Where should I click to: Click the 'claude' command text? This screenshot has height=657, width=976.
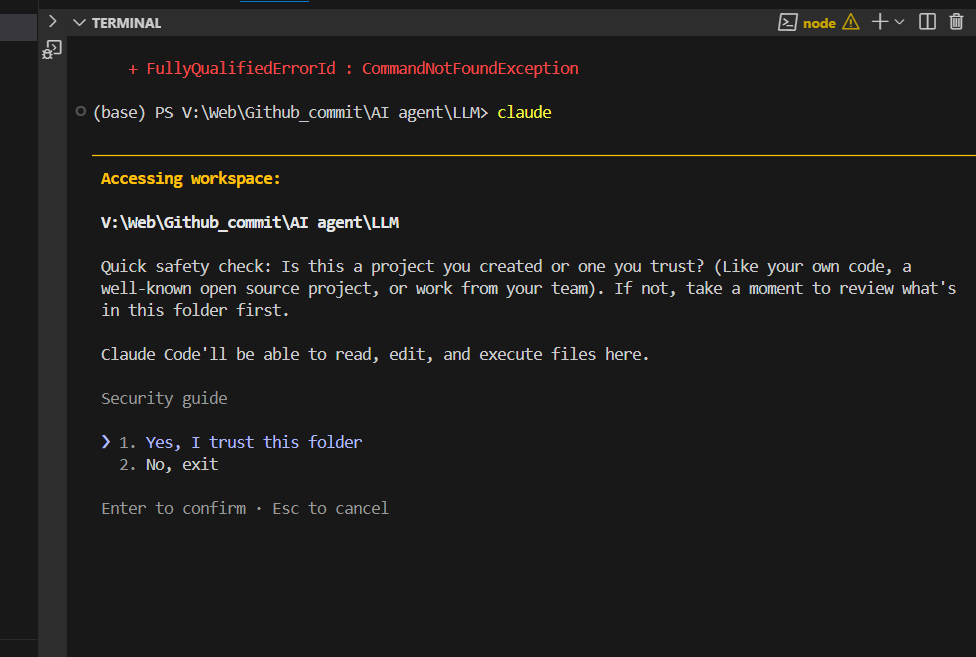(524, 113)
